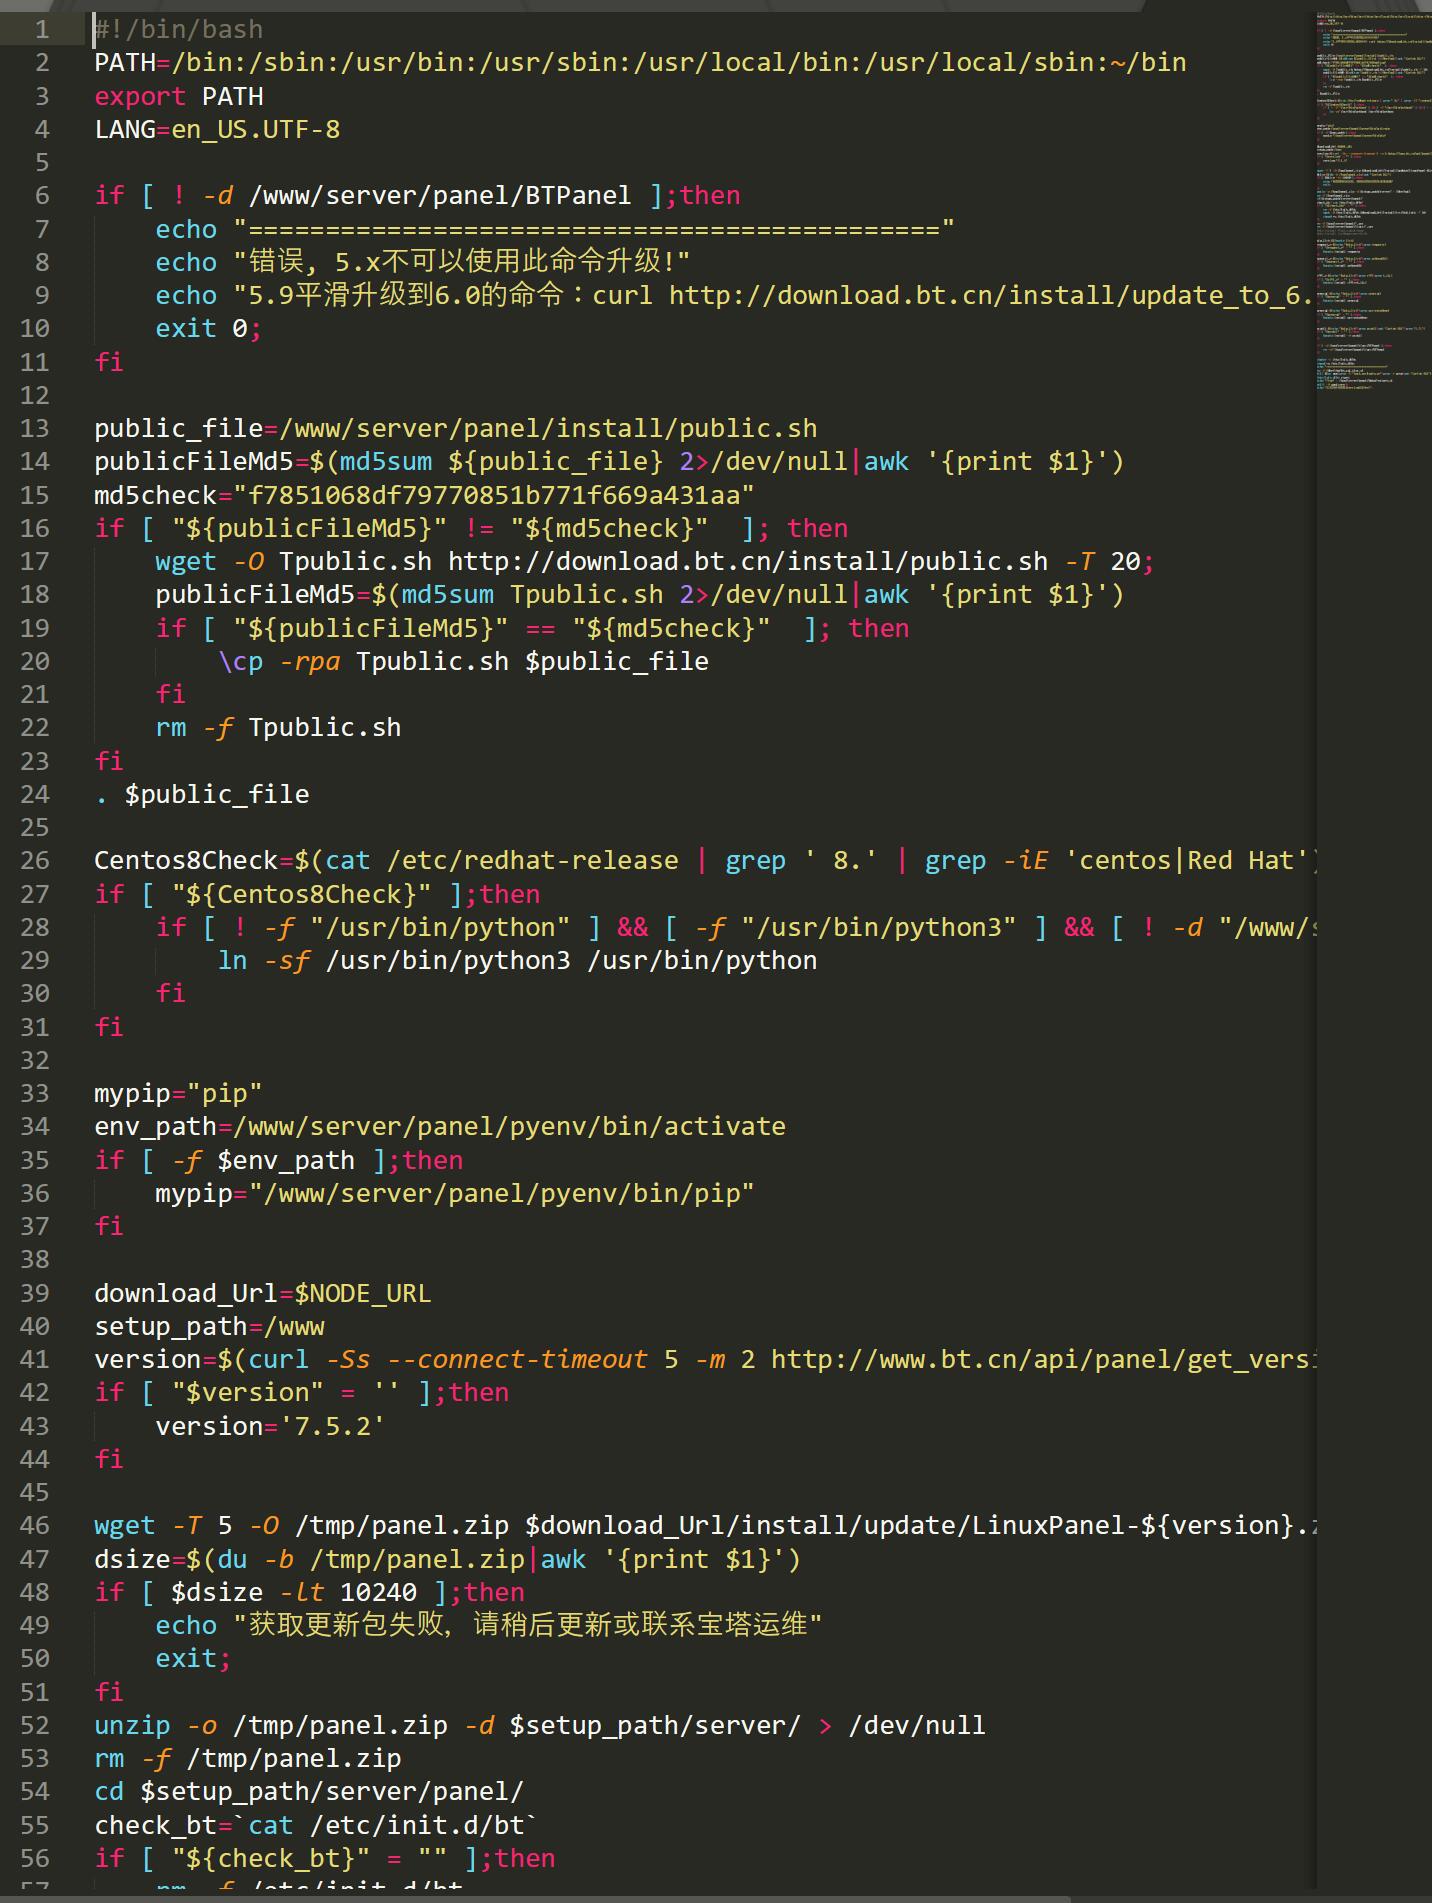
Task: Click '--connect-timeout' option on line 41
Action: pyautogui.click(x=517, y=1360)
